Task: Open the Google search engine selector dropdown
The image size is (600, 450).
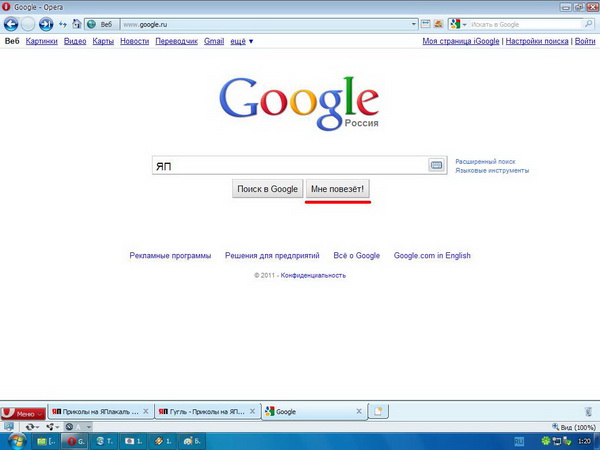Action: 458,24
